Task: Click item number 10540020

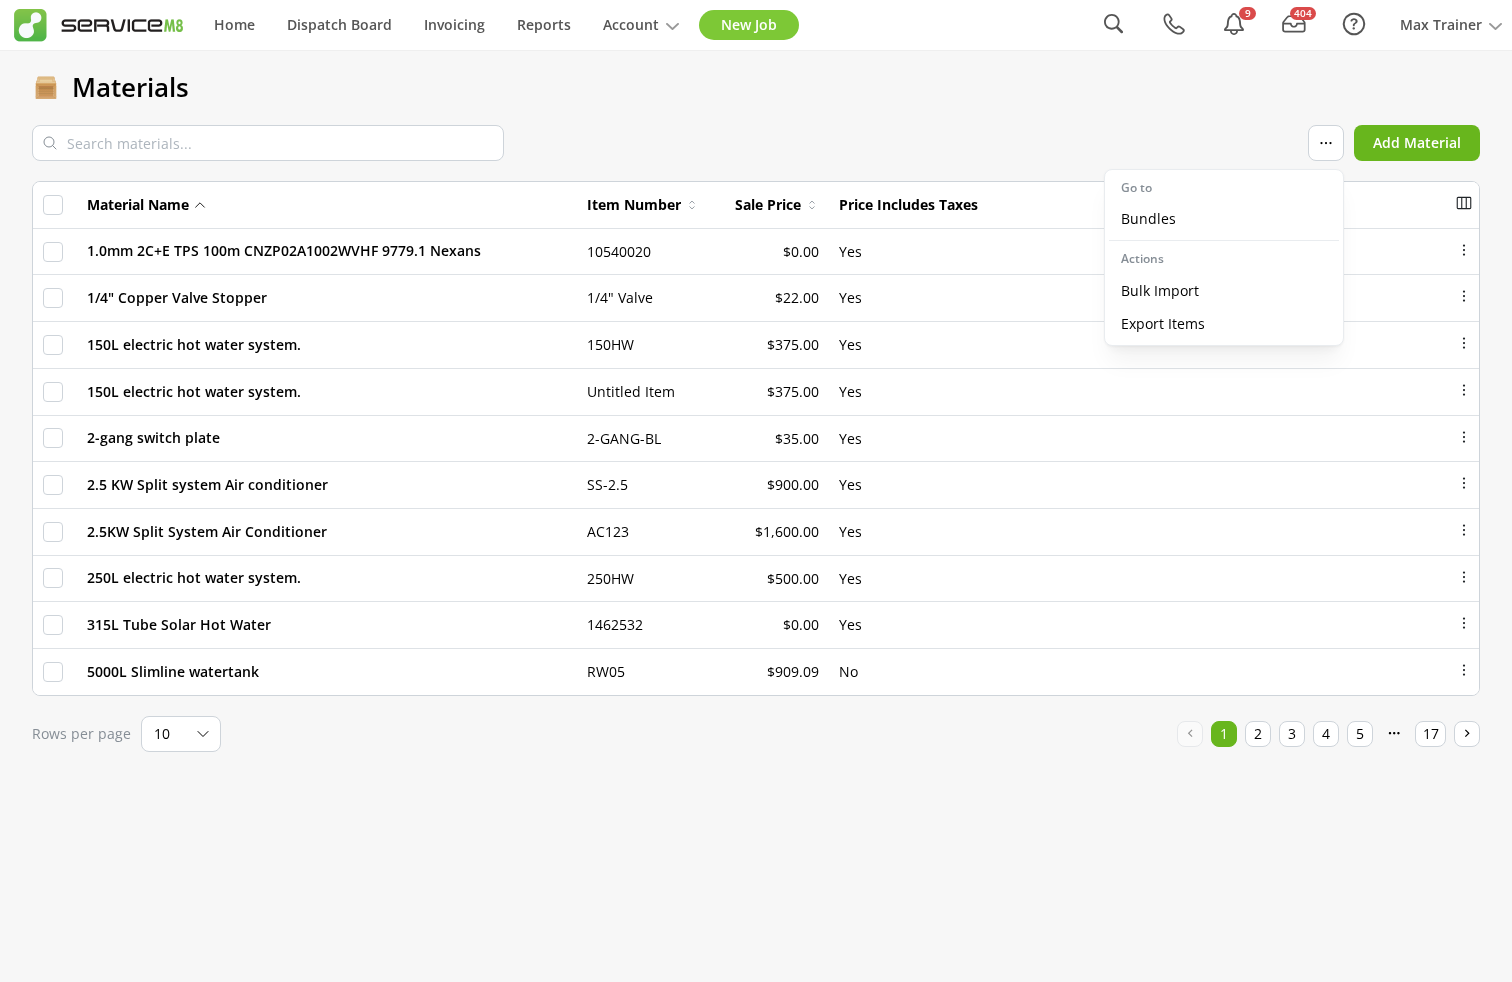Action: coord(619,252)
